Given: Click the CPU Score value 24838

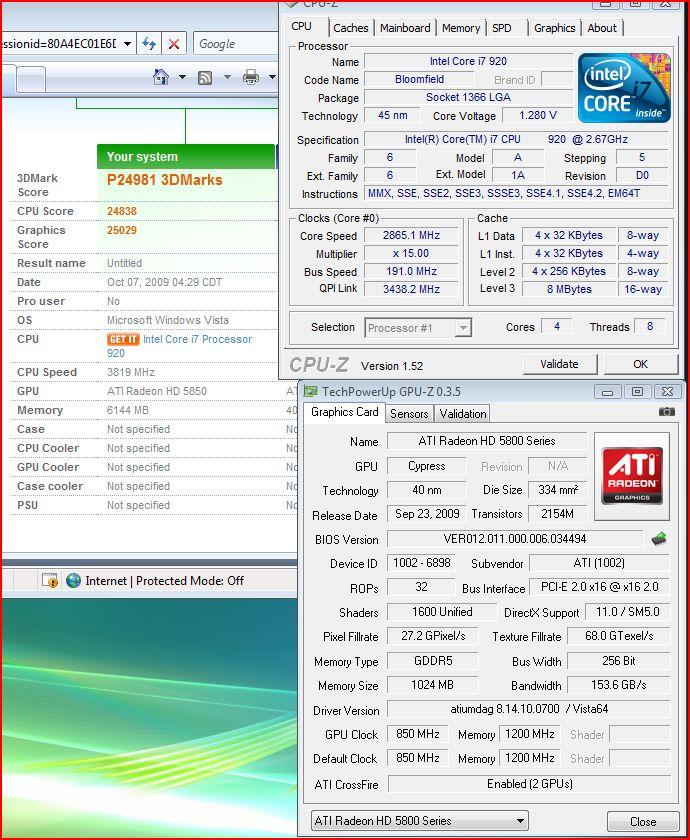Looking at the screenshot, I should (122, 211).
